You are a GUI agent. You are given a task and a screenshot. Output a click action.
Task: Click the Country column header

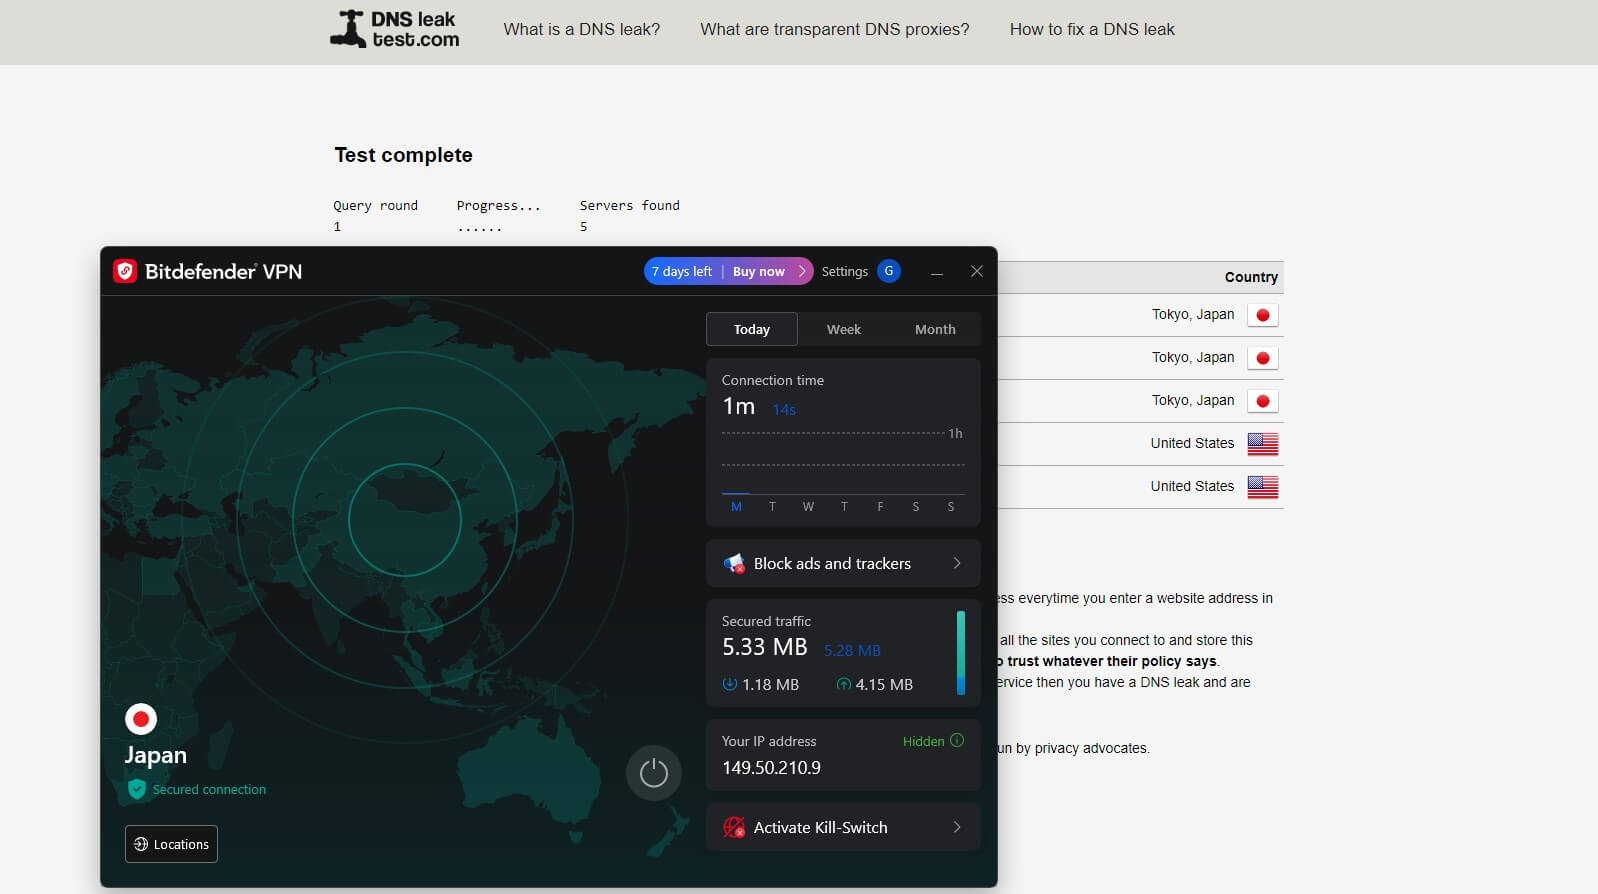pos(1251,277)
